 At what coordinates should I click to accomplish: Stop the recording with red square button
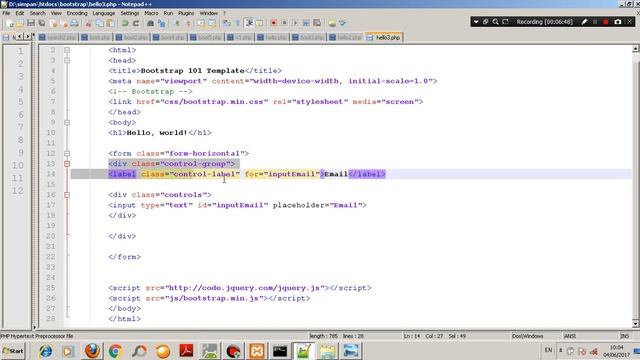(x=606, y=22)
